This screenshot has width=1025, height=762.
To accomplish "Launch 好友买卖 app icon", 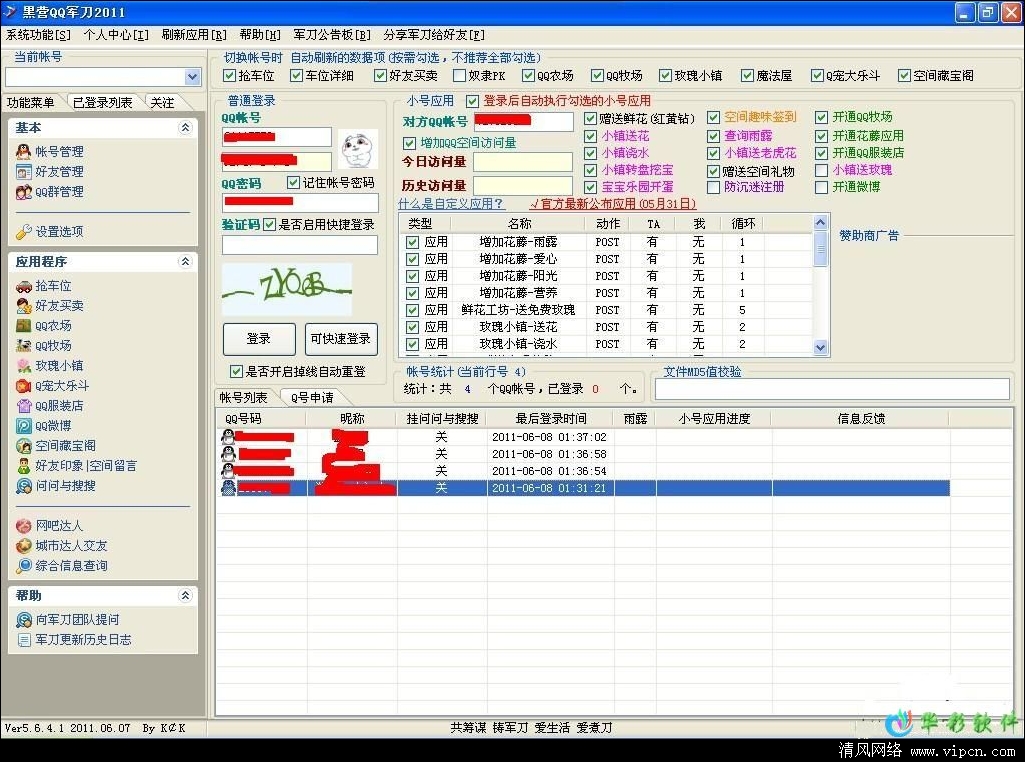I will tap(24, 306).
